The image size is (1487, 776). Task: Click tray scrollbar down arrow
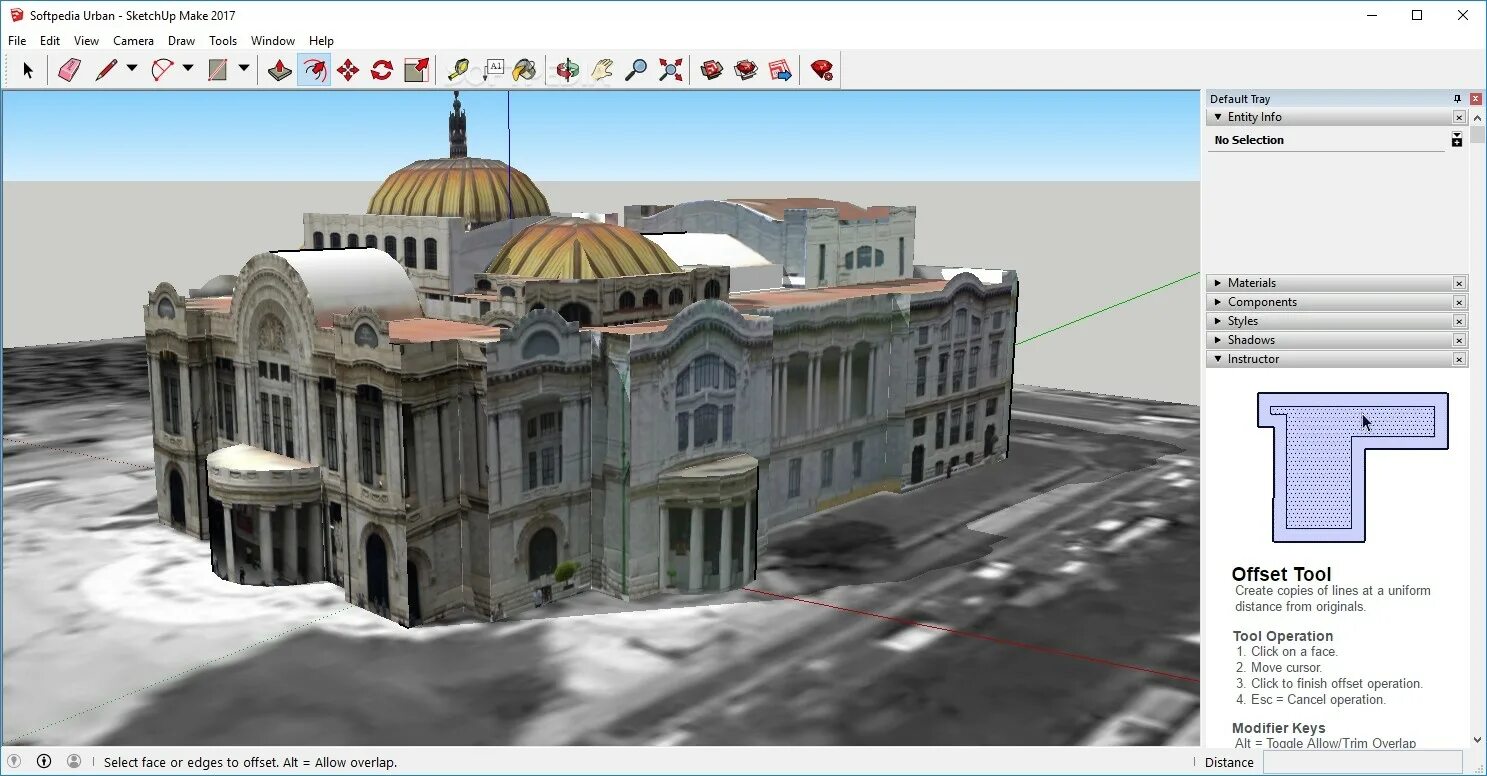tap(1478, 739)
